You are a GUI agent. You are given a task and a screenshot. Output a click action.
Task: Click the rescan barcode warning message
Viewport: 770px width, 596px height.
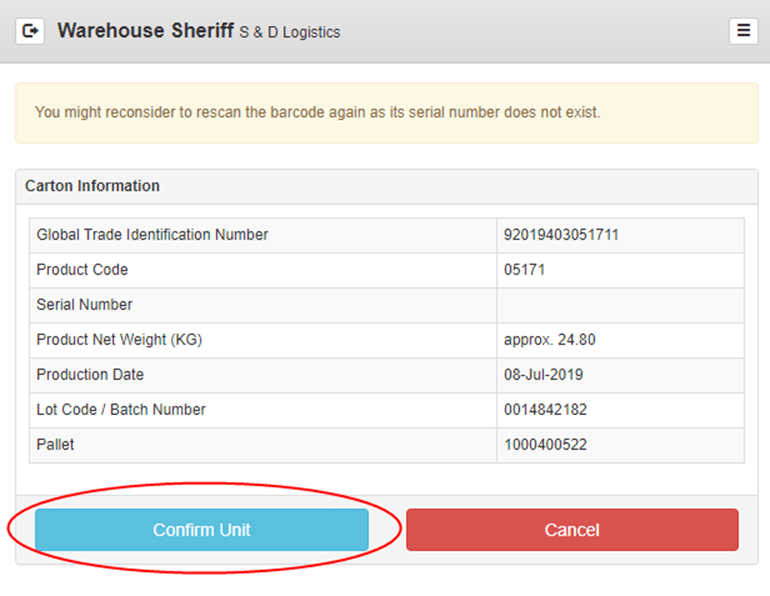(x=317, y=112)
